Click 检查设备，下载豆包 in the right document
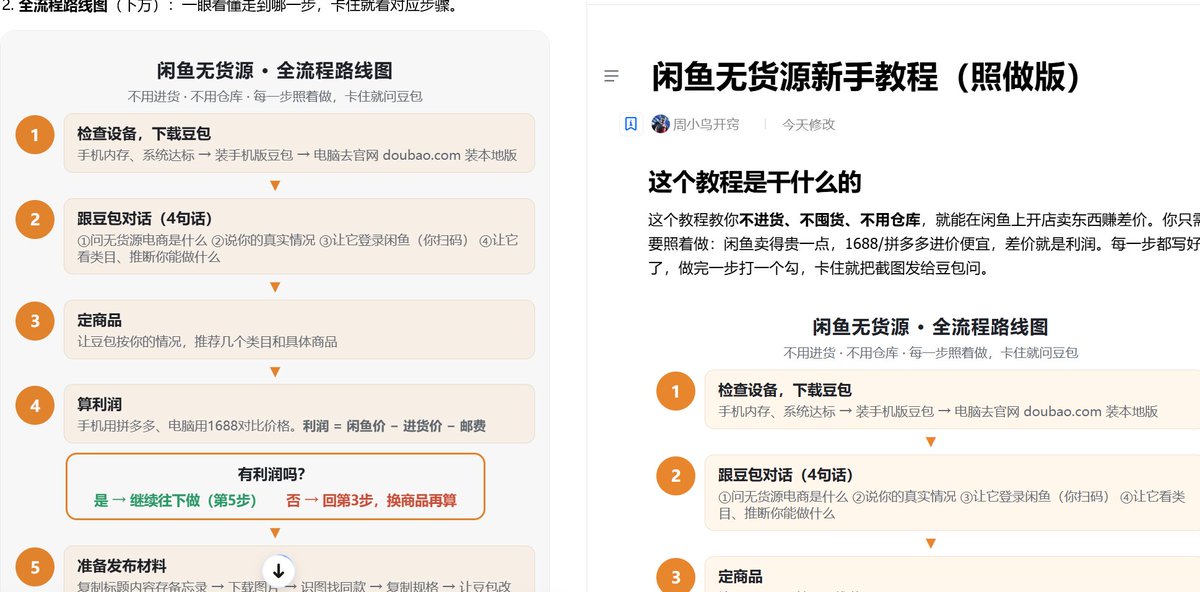The width and height of the screenshot is (1200, 592). 785,390
